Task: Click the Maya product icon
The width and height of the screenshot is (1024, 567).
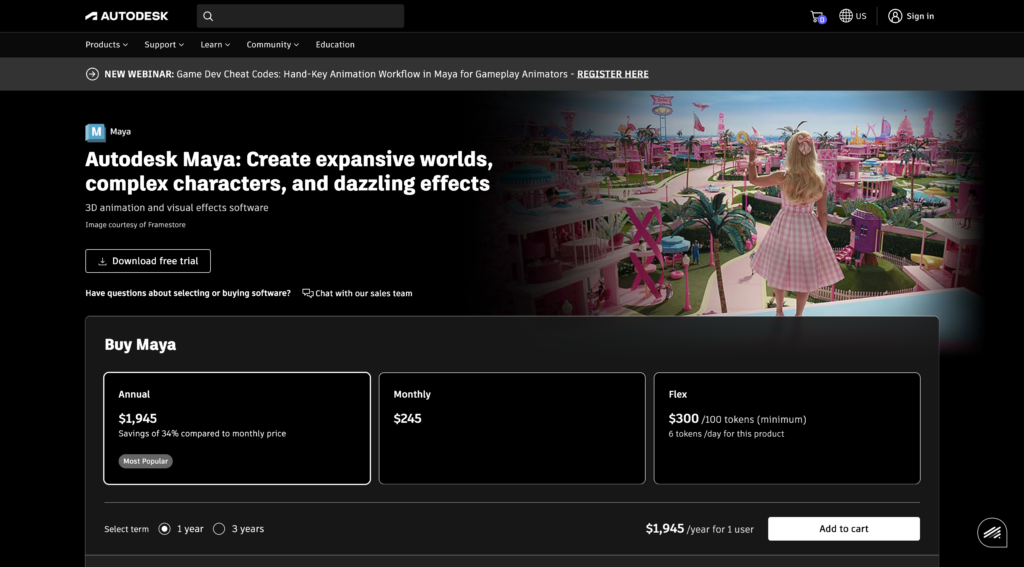Action: click(95, 132)
